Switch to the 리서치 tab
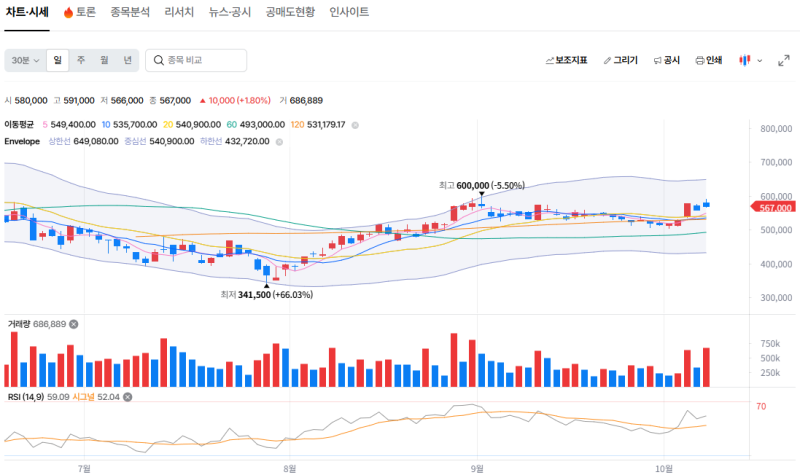The height and width of the screenshot is (475, 800). click(179, 12)
